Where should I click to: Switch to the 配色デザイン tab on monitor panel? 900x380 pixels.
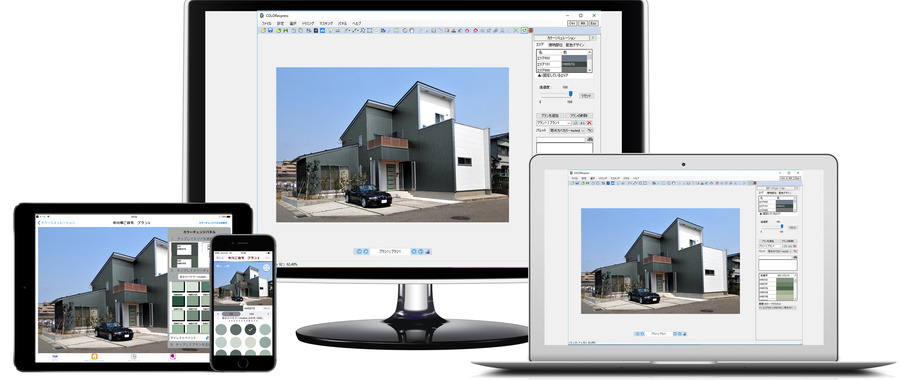(x=575, y=45)
